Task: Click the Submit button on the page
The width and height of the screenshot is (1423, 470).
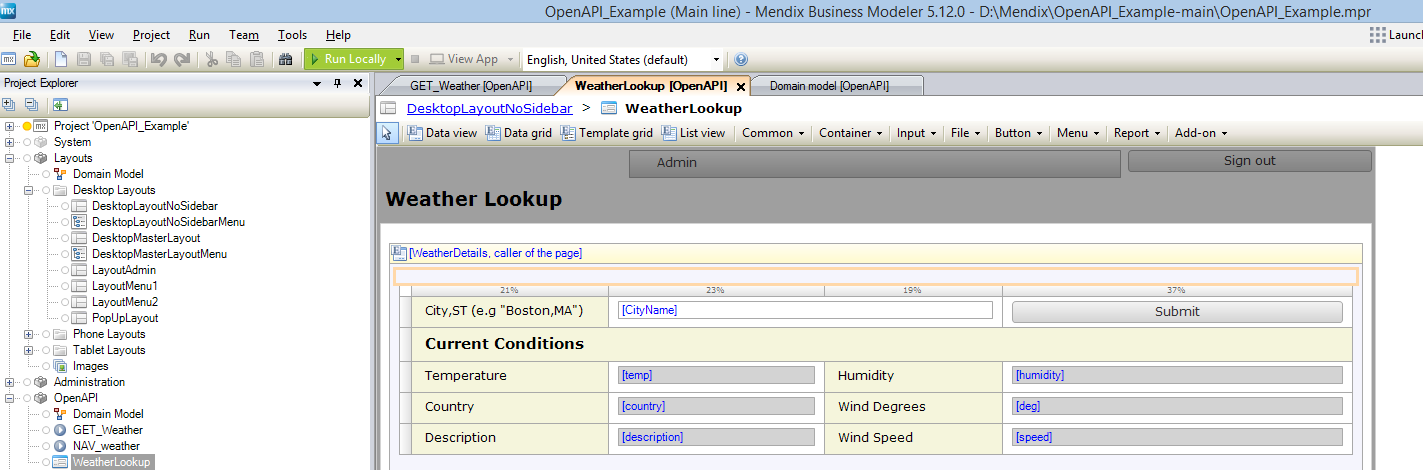Action: pyautogui.click(x=1177, y=311)
